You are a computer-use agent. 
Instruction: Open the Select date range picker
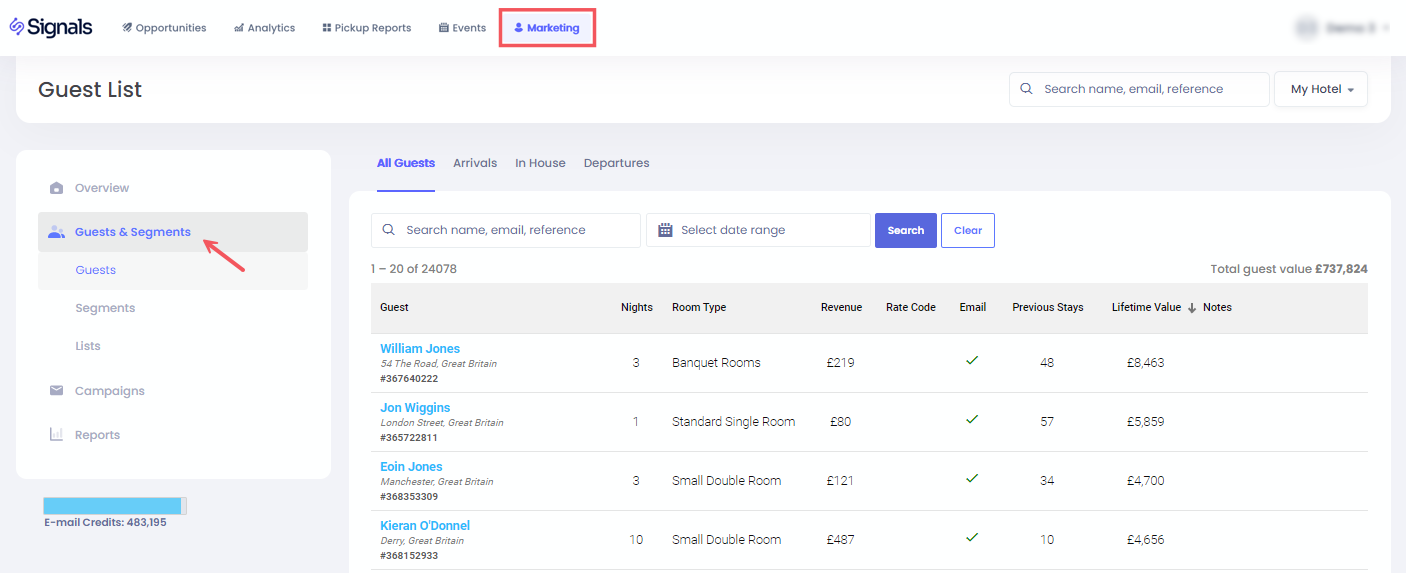(x=758, y=230)
